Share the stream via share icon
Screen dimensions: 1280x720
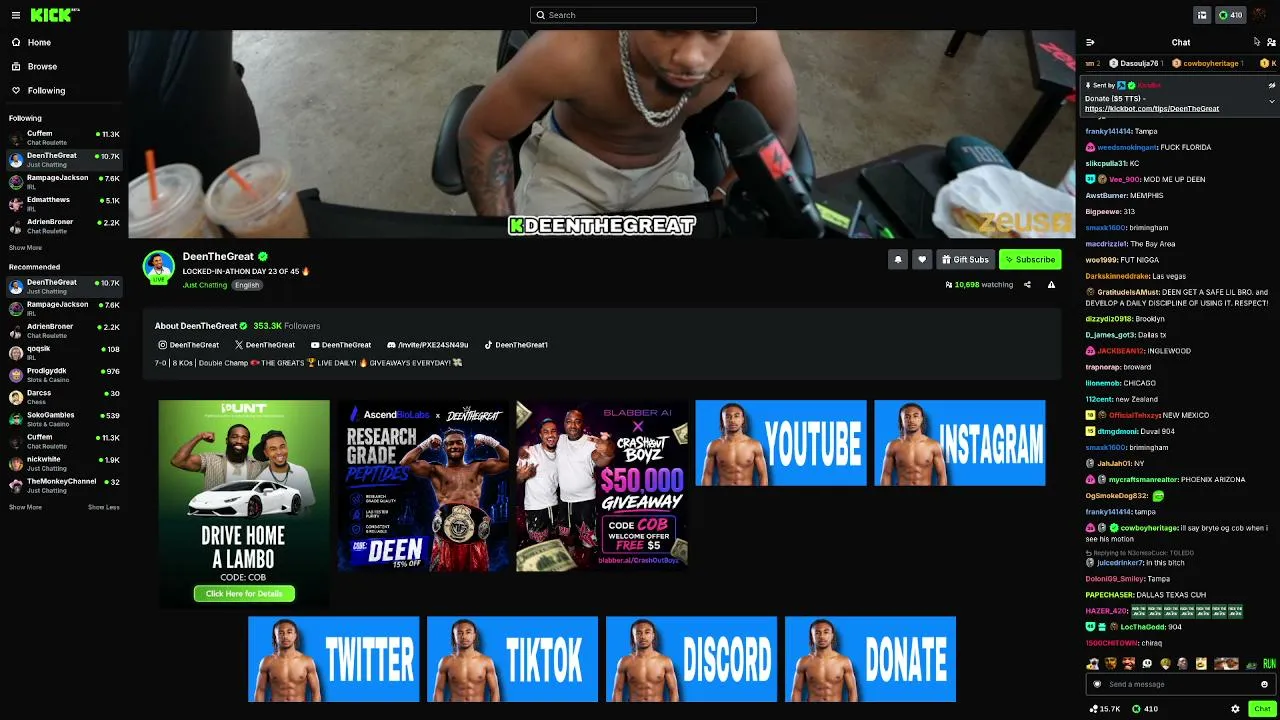[x=1027, y=285]
